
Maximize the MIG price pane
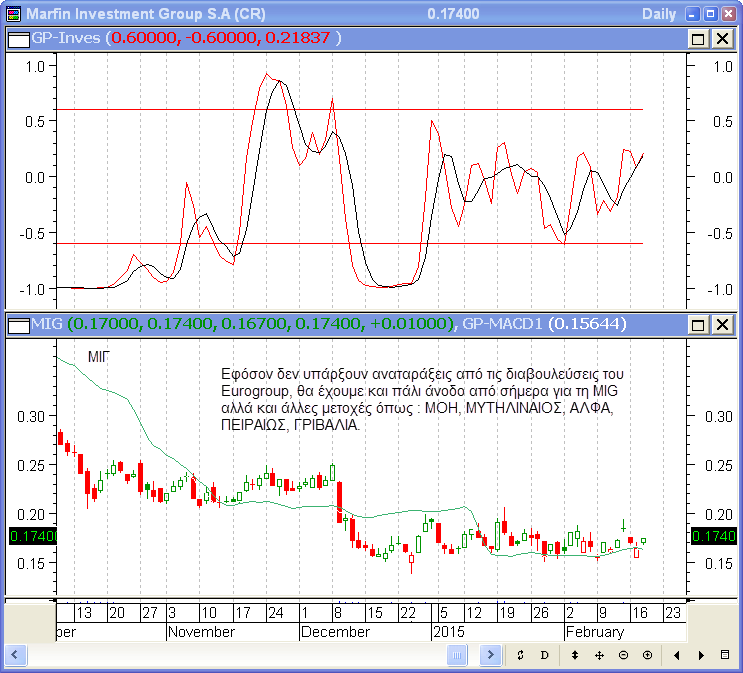point(698,325)
